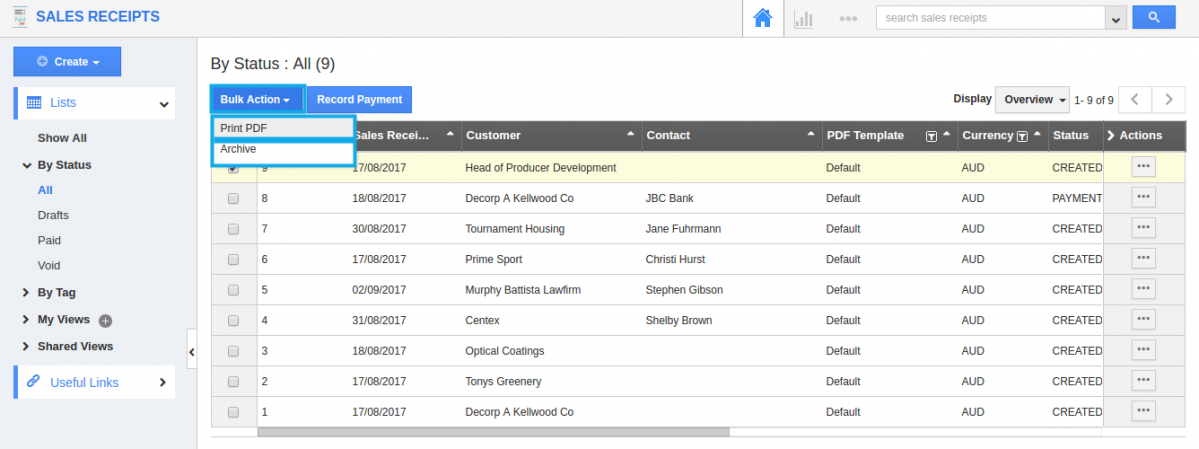Expand Shared Views section
This screenshot has height=449, width=1199.
[x=27, y=347]
